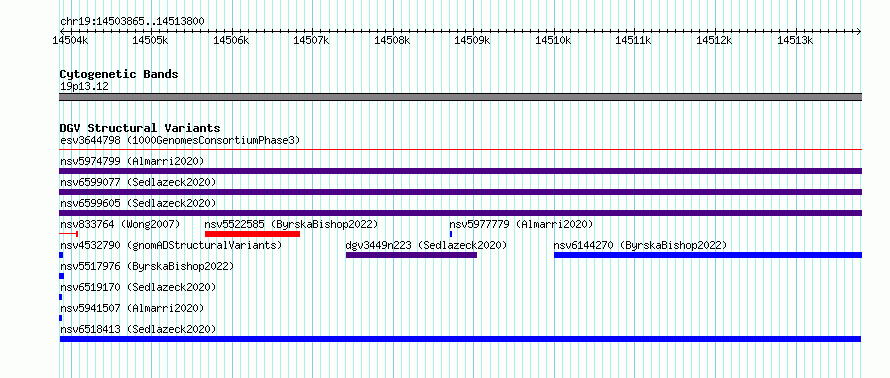Click the small blue nsv4532790 marker

click(61, 255)
